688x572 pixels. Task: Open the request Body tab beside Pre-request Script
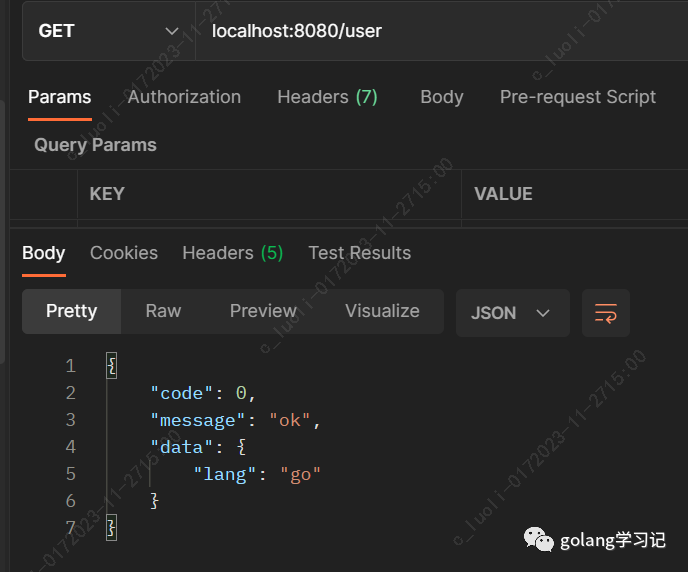point(441,97)
